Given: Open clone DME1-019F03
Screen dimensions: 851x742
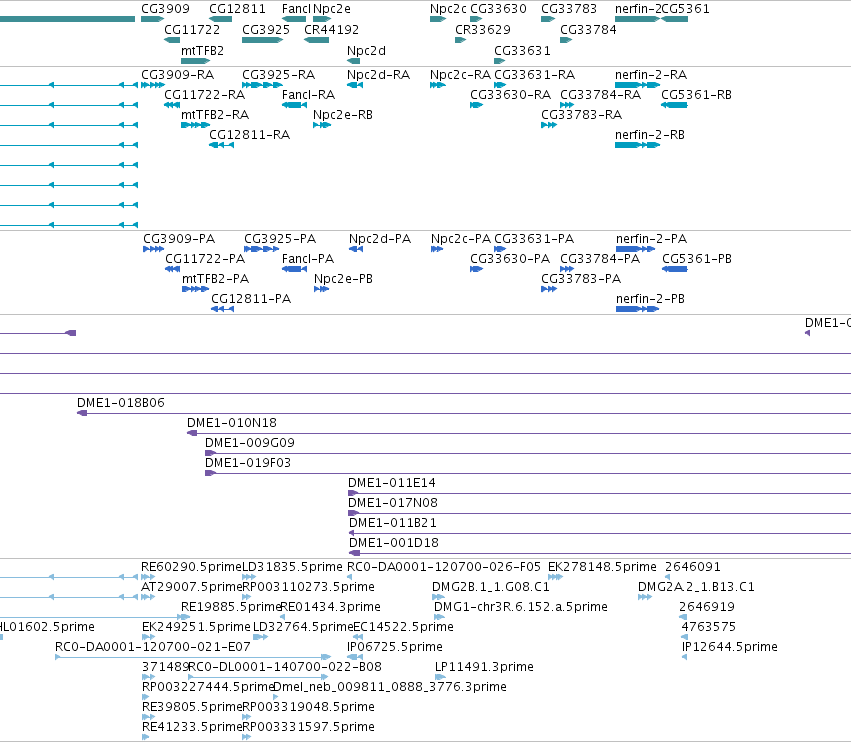Looking at the screenshot, I should [x=528, y=473].
